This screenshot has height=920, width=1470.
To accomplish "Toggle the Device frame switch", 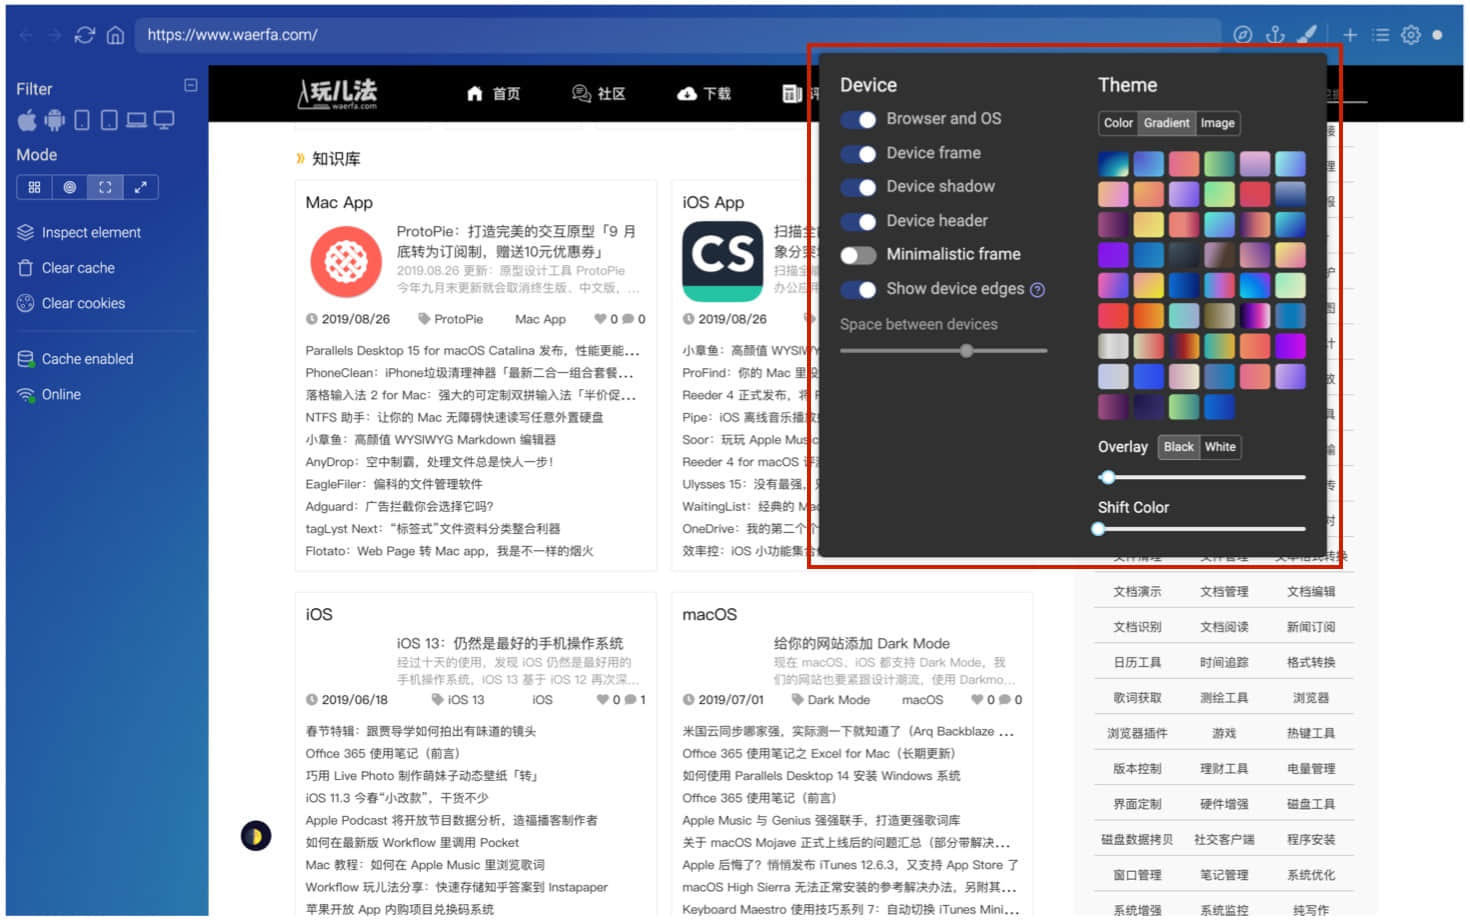I will click(x=858, y=154).
